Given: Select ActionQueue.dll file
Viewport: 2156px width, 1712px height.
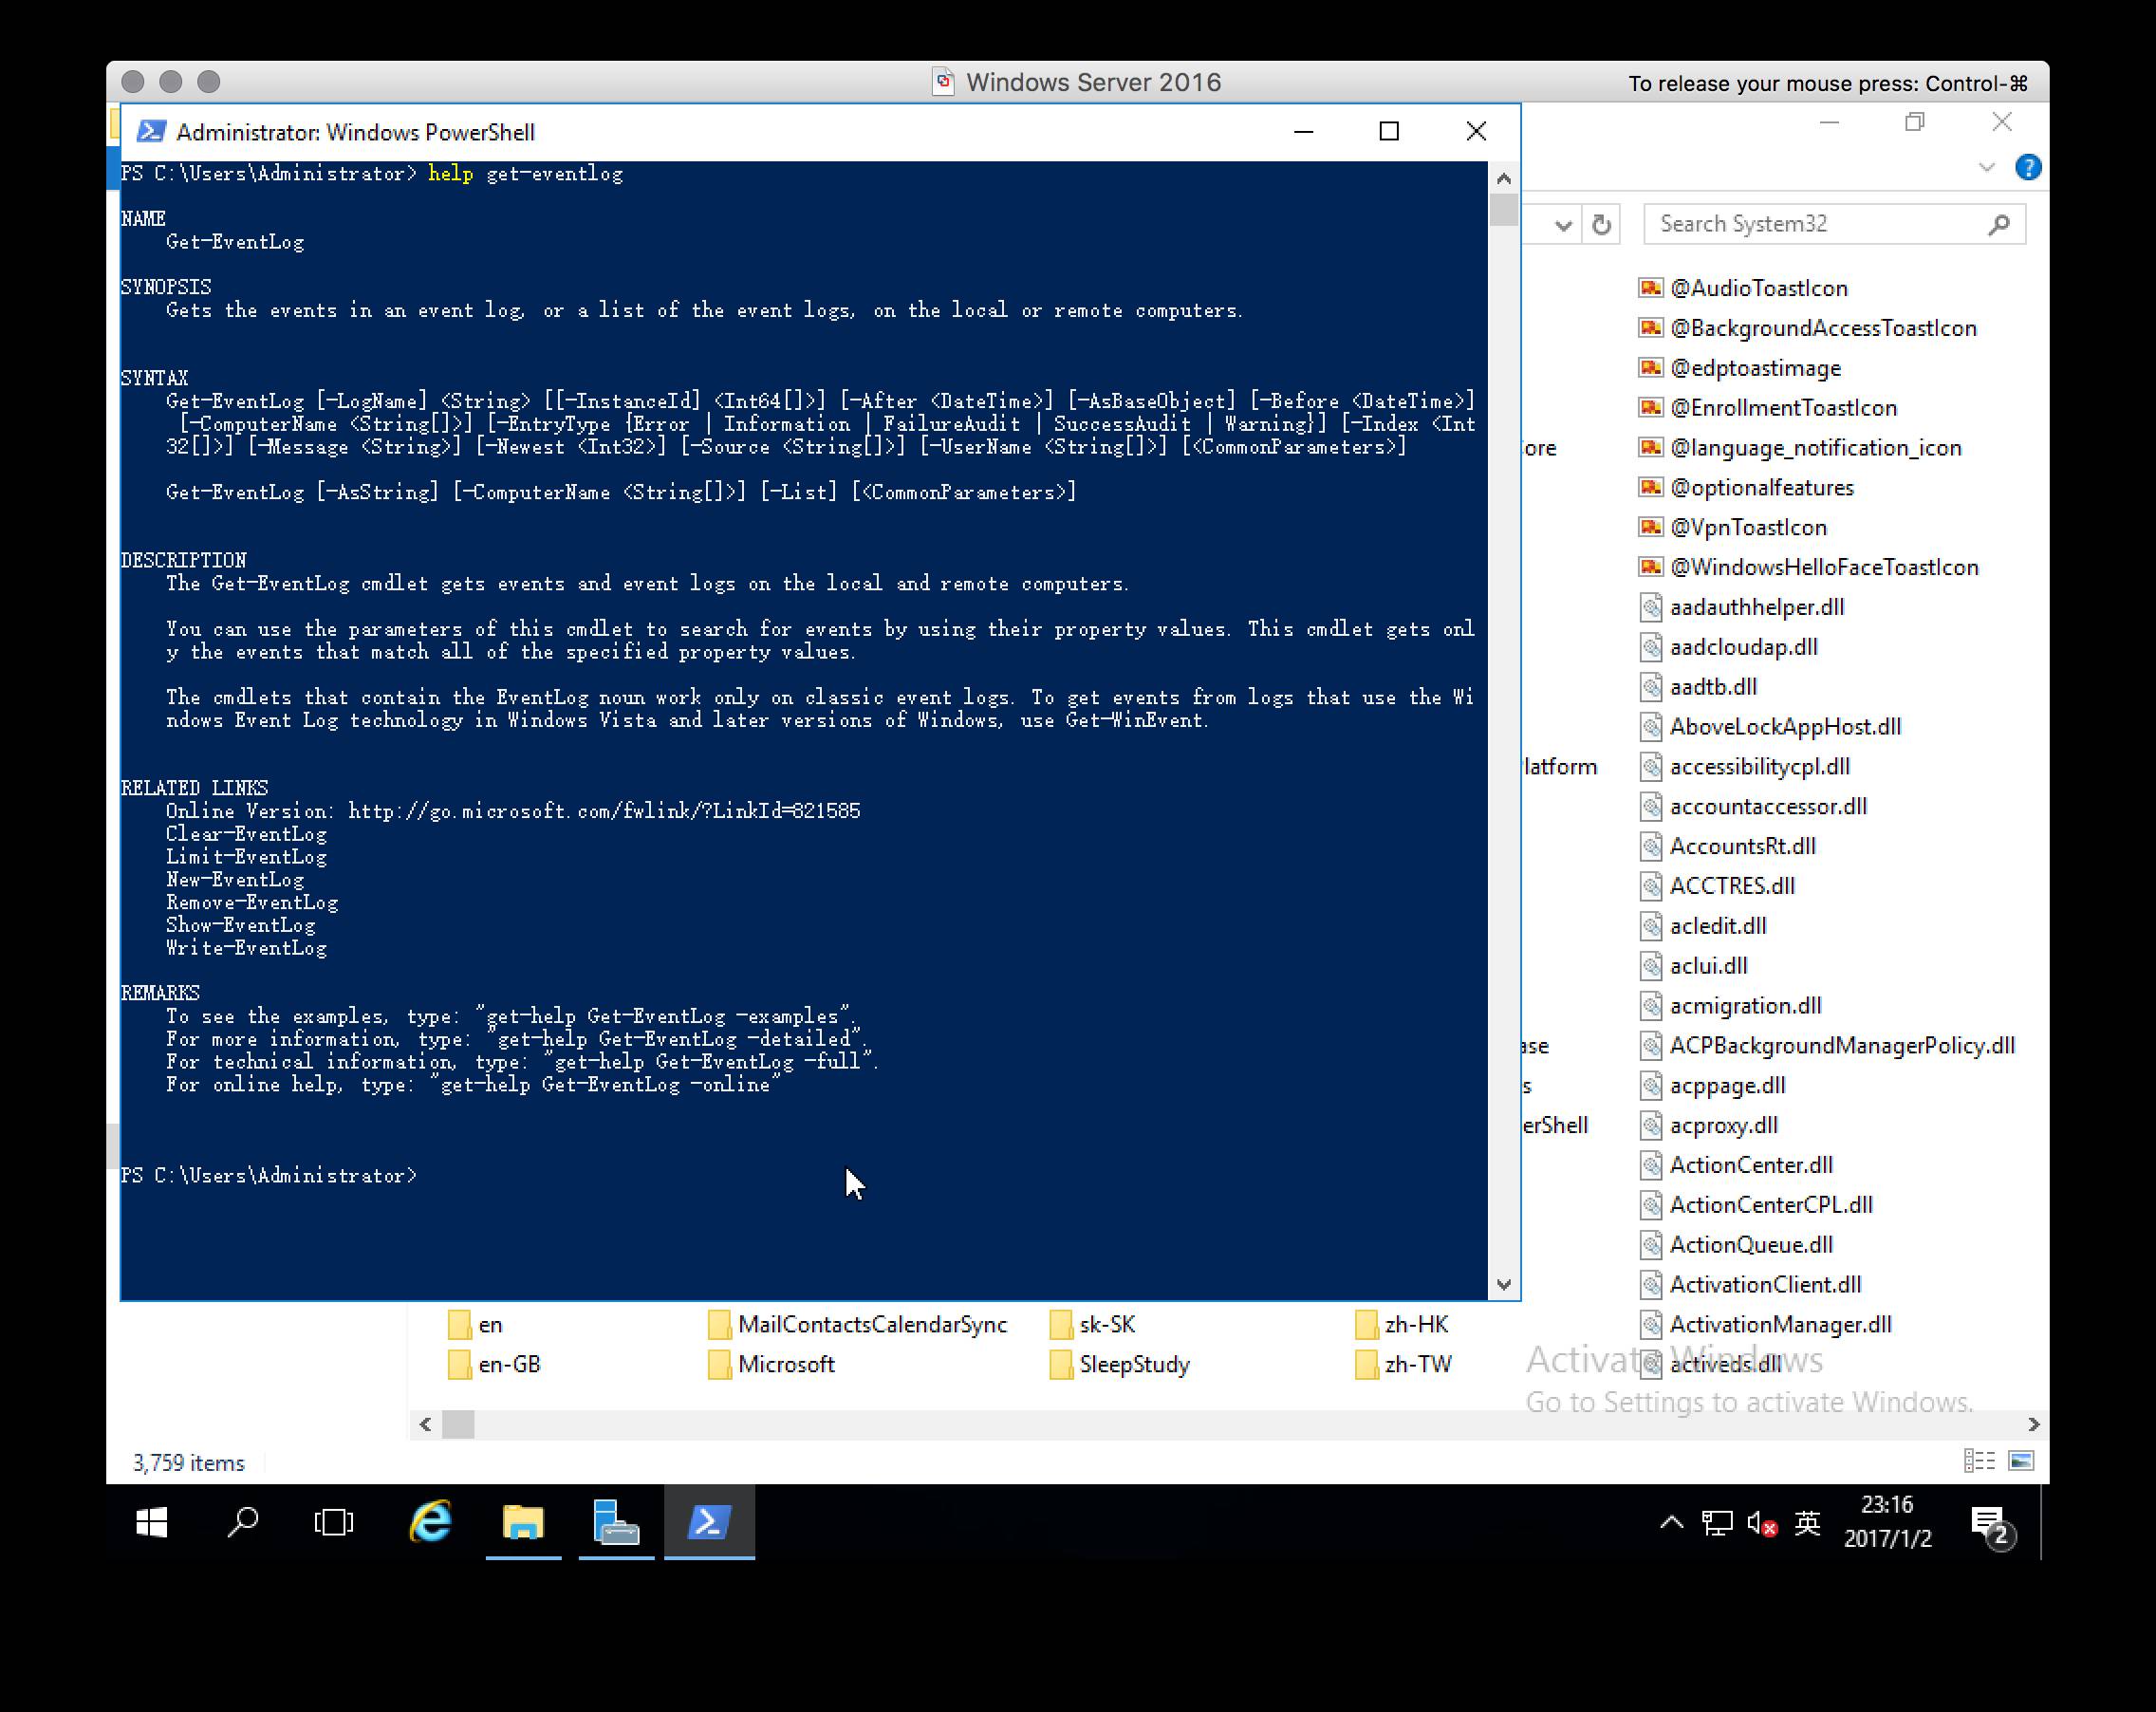Looking at the screenshot, I should [1736, 1245].
